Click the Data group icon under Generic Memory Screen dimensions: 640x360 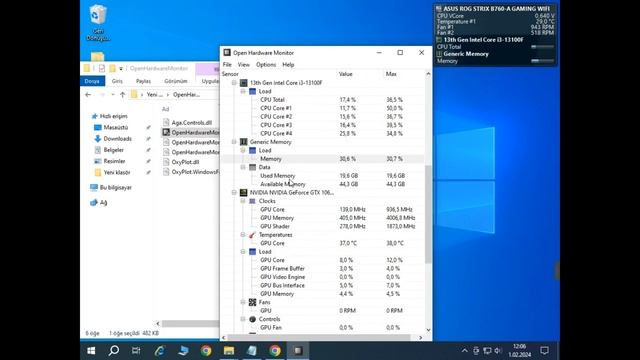252,167
